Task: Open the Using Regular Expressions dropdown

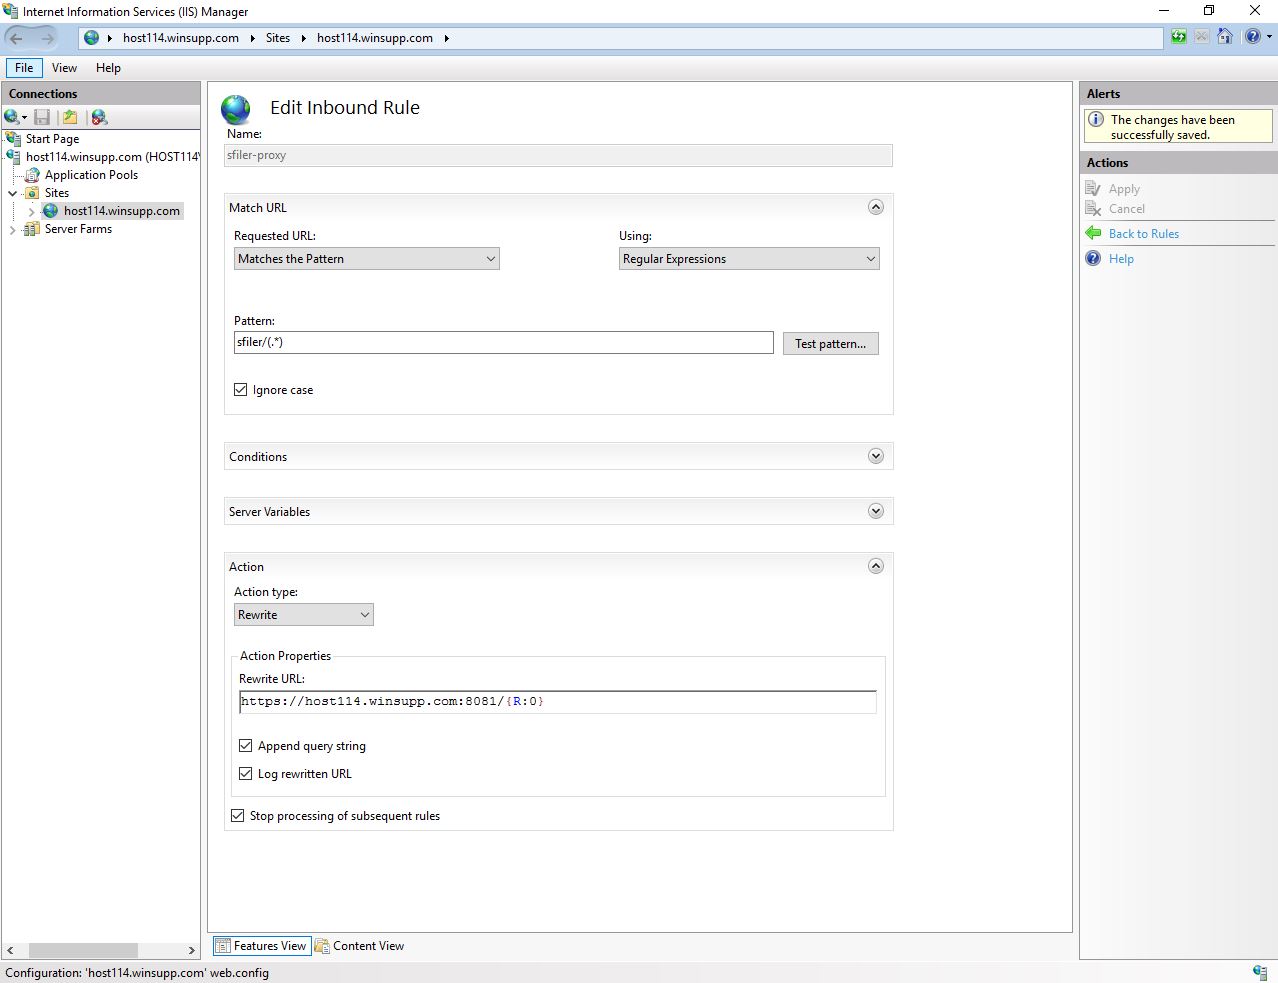Action: 749,259
